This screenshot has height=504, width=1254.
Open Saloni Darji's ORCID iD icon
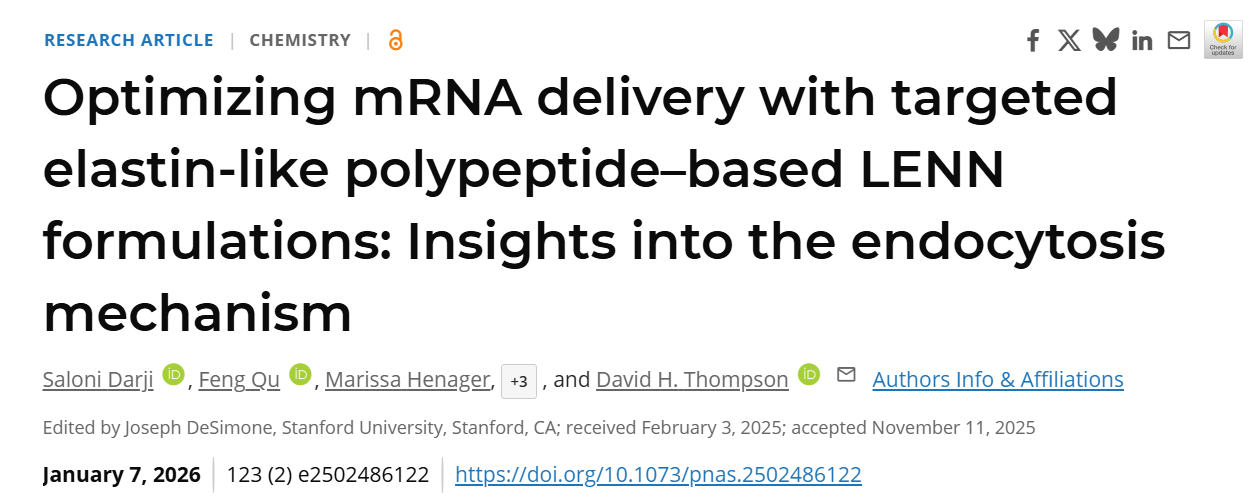[174, 375]
